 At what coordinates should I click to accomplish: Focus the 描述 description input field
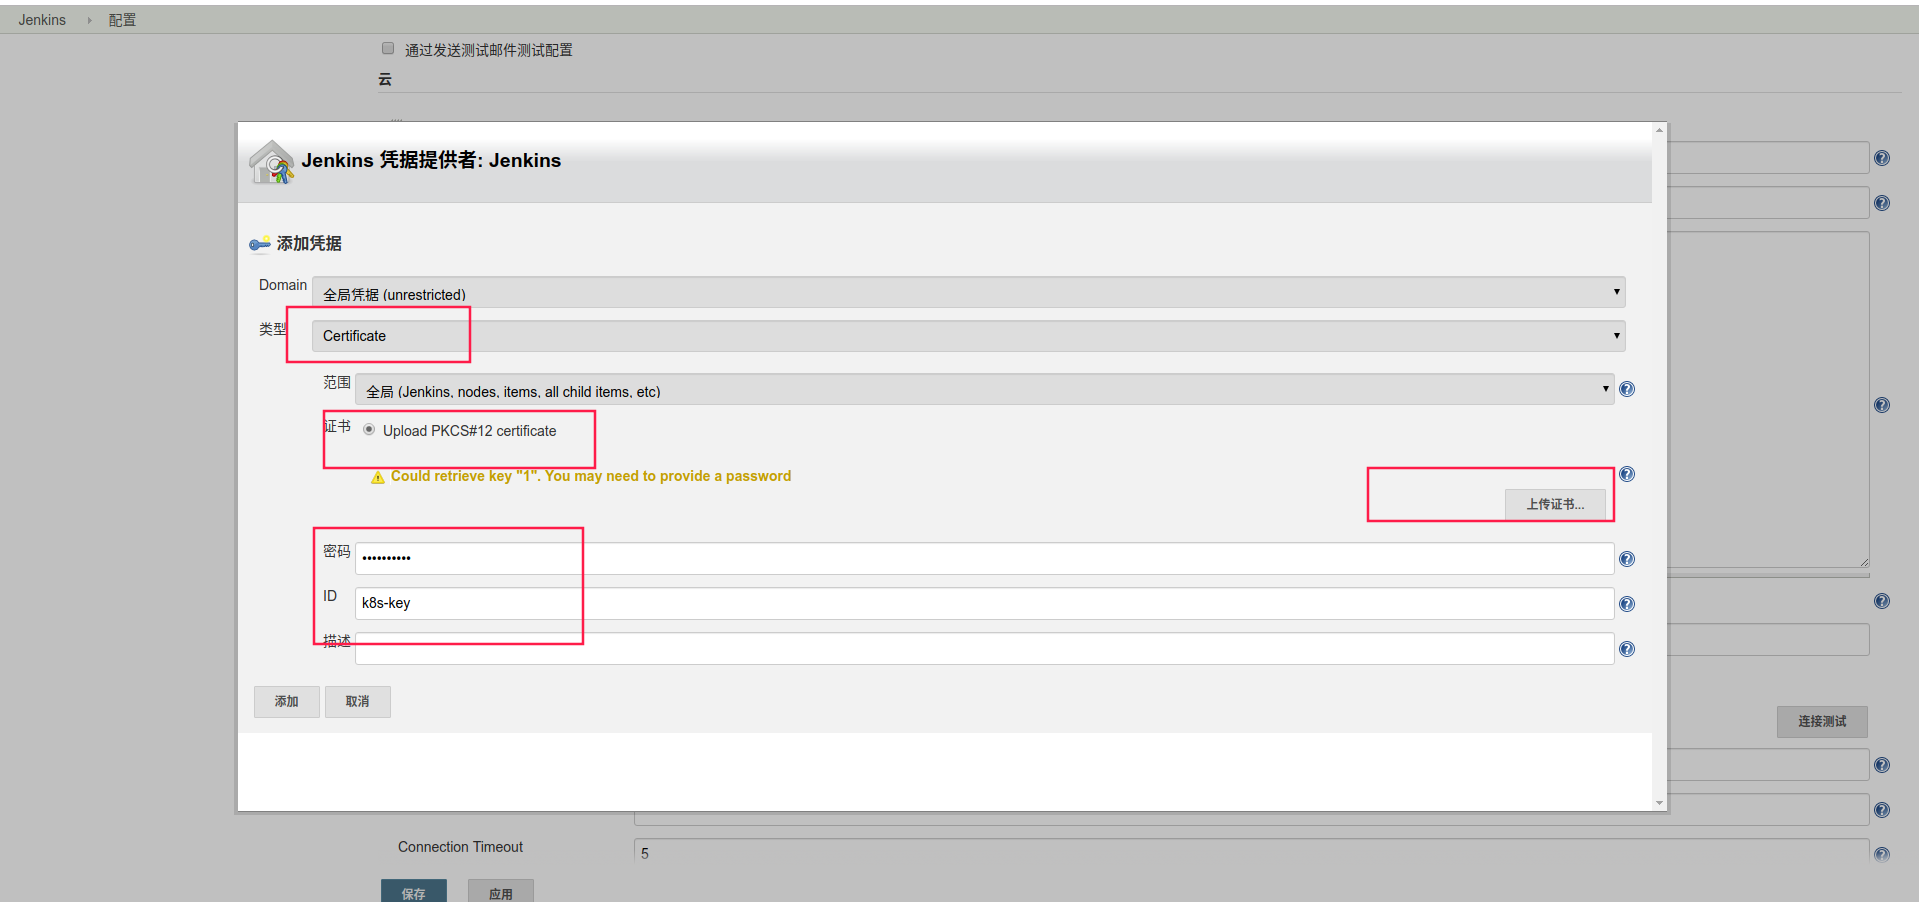(985, 648)
